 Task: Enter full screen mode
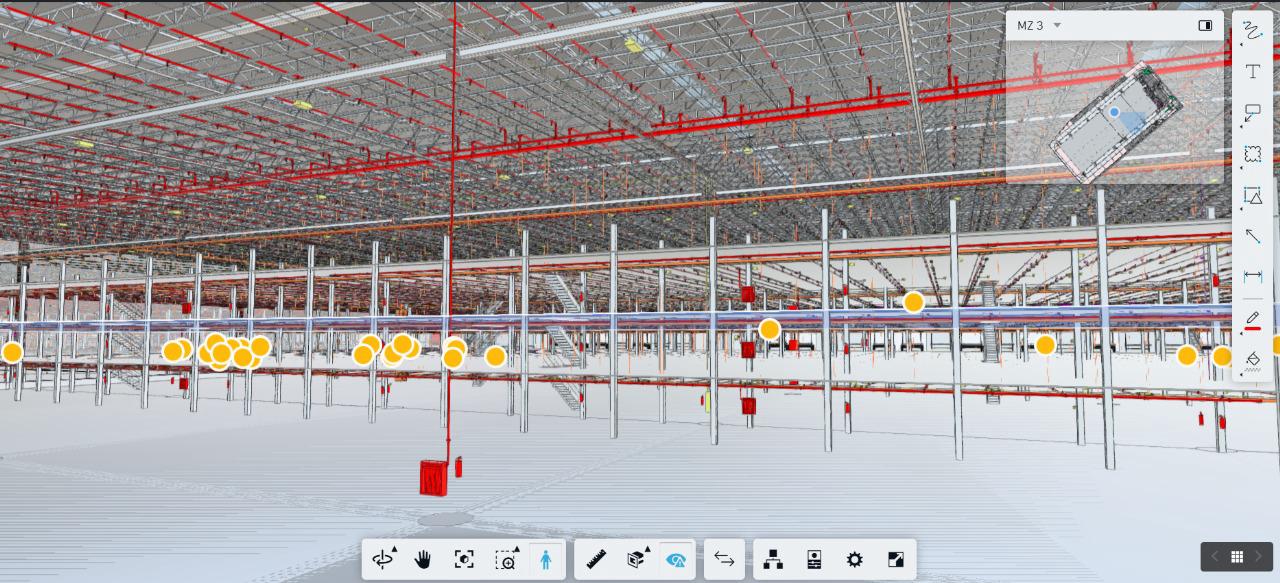tap(895, 560)
